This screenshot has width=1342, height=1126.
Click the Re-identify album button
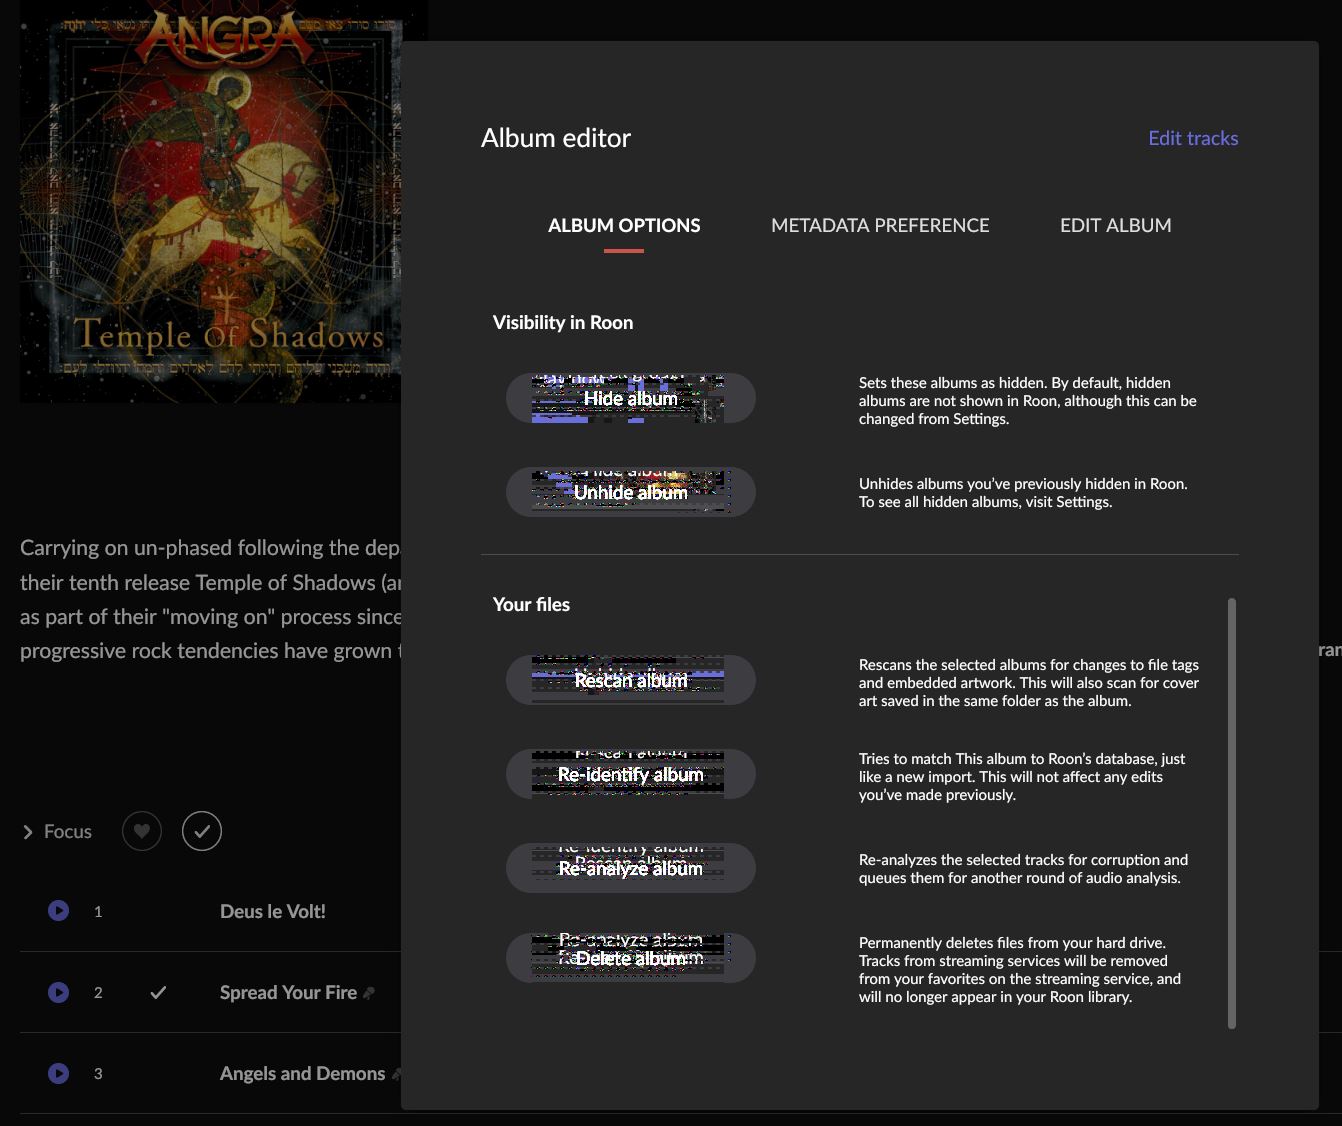(631, 774)
